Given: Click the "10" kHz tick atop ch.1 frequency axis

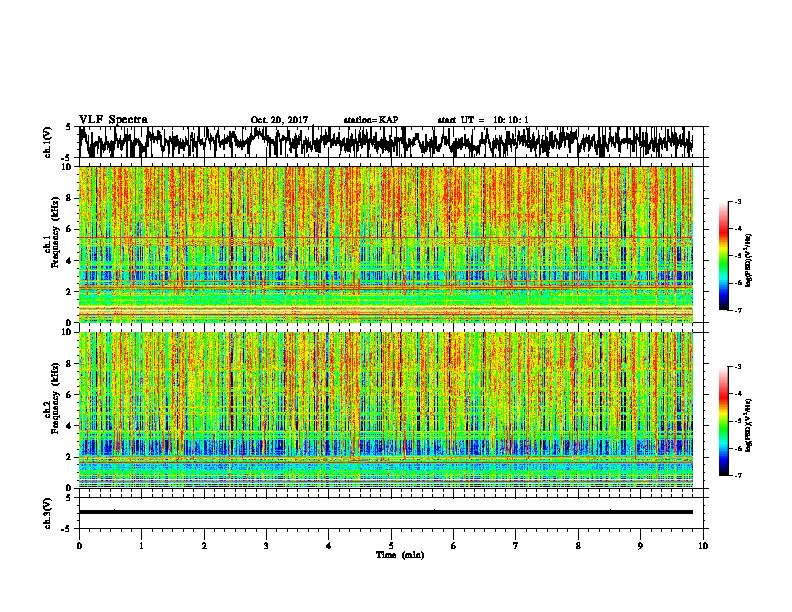Looking at the screenshot, I should coord(67,167).
